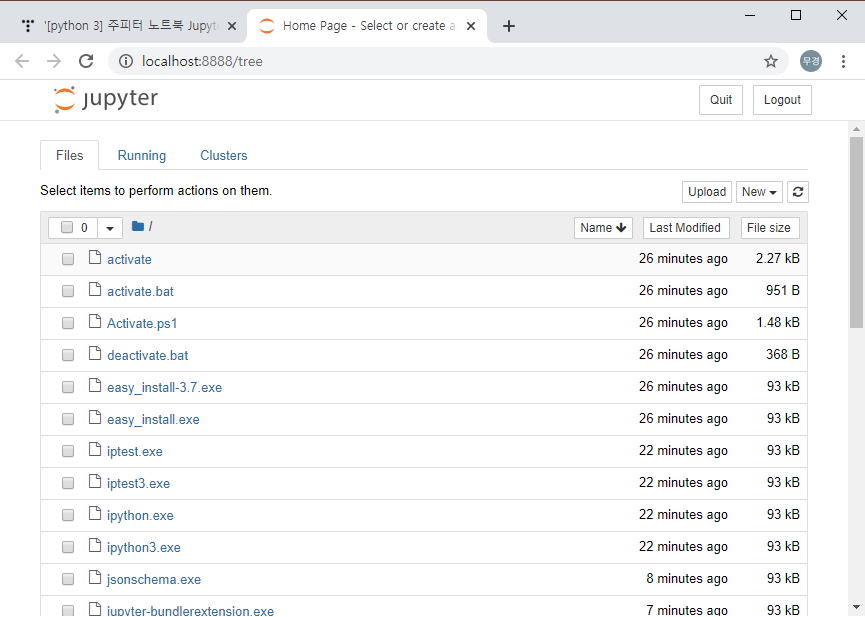Click file icon next to activate.bat
The height and width of the screenshot is (617, 865).
tap(95, 289)
